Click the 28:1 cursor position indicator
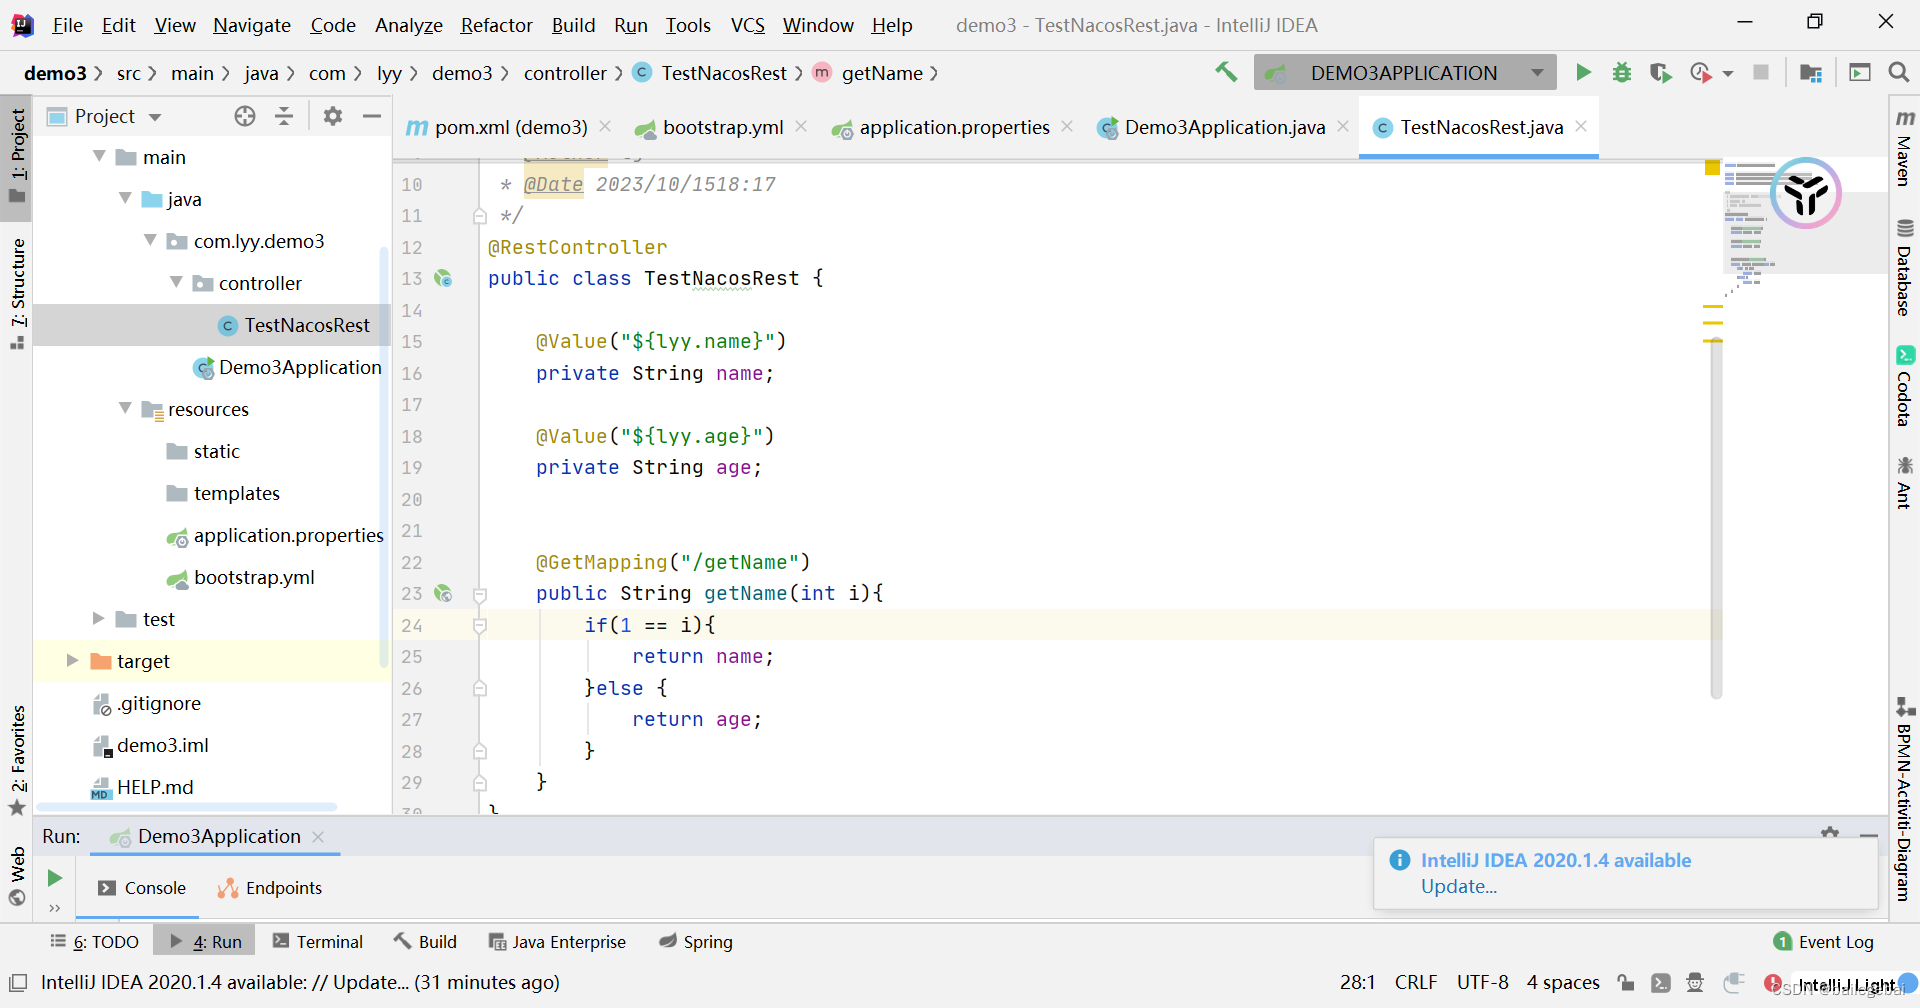Screen dimensions: 1920x1008 pyautogui.click(x=1358, y=983)
